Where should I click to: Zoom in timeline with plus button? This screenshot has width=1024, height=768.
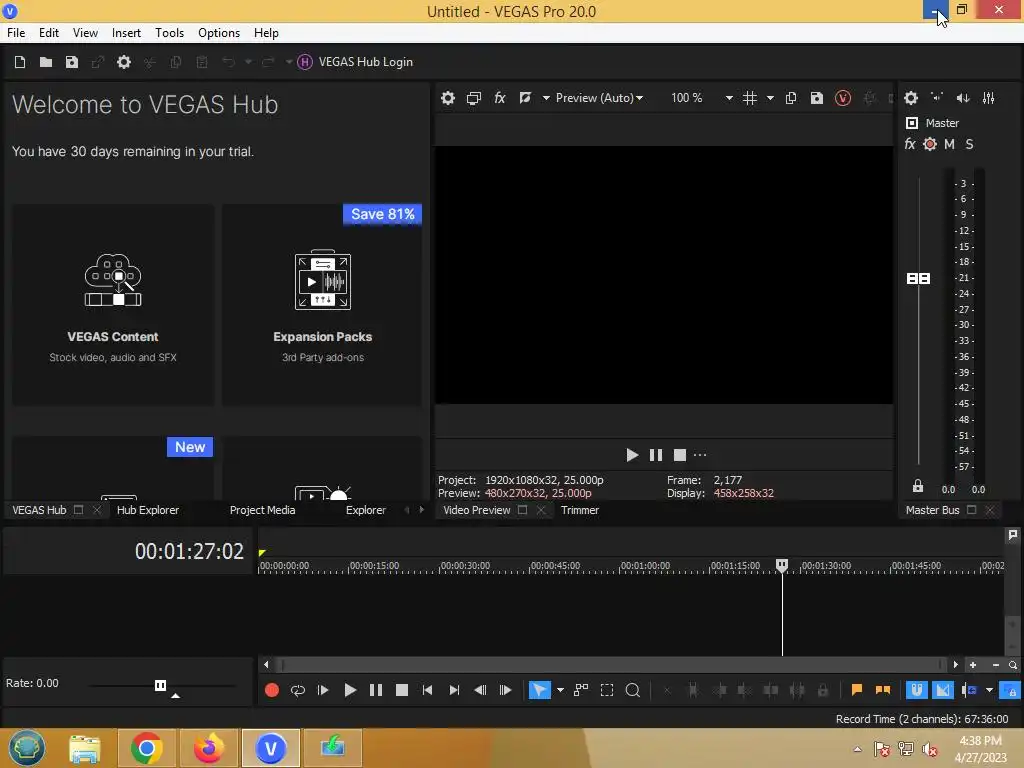tap(973, 665)
